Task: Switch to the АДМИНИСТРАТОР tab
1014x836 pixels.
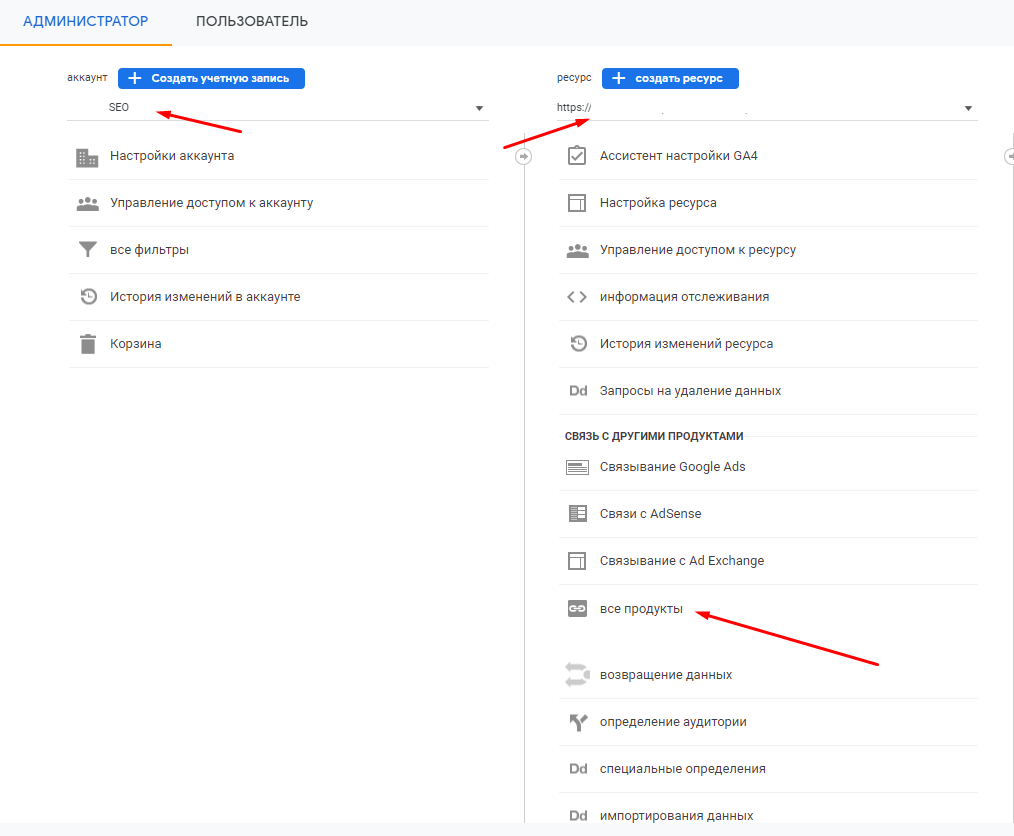Action: 85,21
